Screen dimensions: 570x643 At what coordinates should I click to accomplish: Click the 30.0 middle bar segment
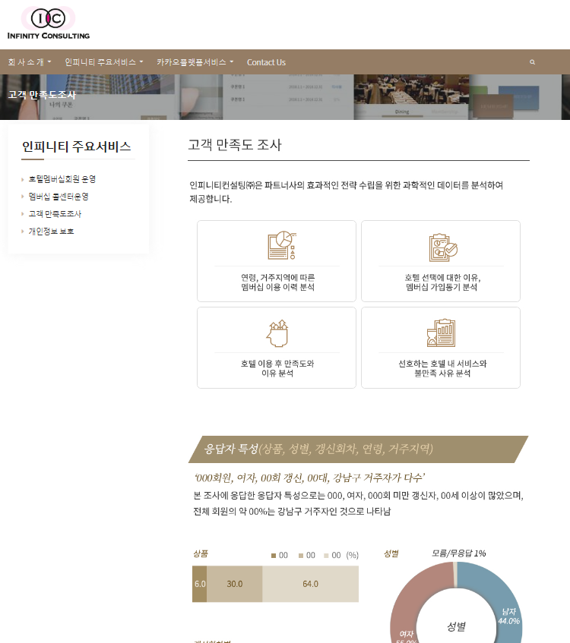click(235, 584)
